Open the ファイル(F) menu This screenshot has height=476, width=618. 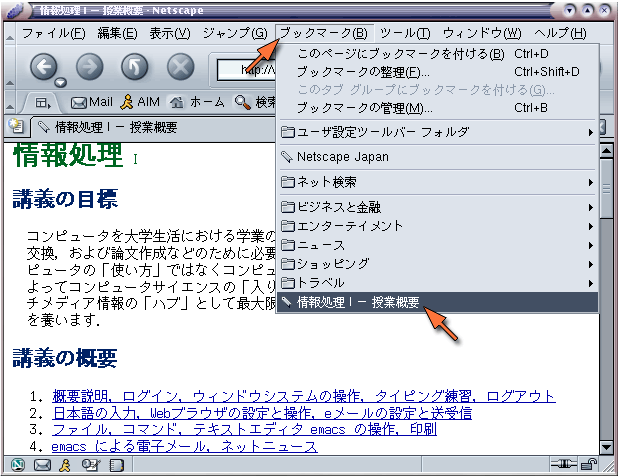53,33
